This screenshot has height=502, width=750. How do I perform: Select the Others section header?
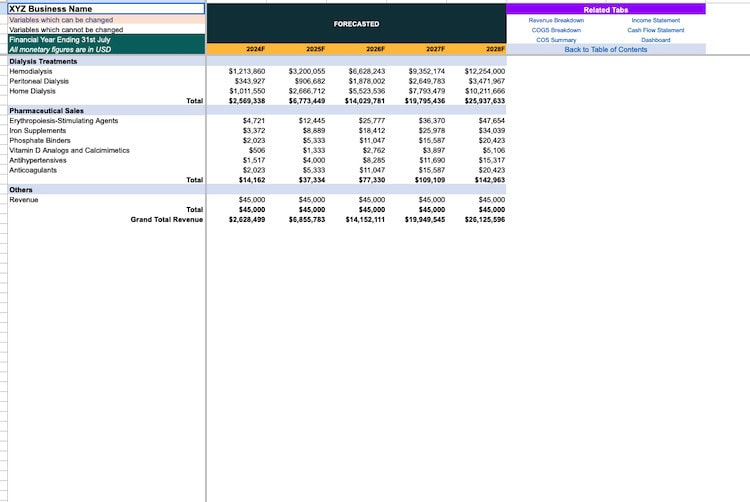pyautogui.click(x=21, y=190)
